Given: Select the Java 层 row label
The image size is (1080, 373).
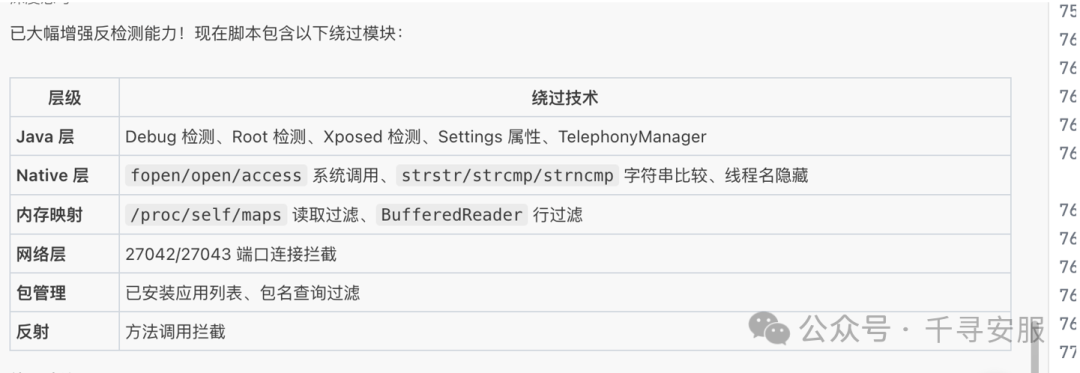Looking at the screenshot, I should coord(45,137).
